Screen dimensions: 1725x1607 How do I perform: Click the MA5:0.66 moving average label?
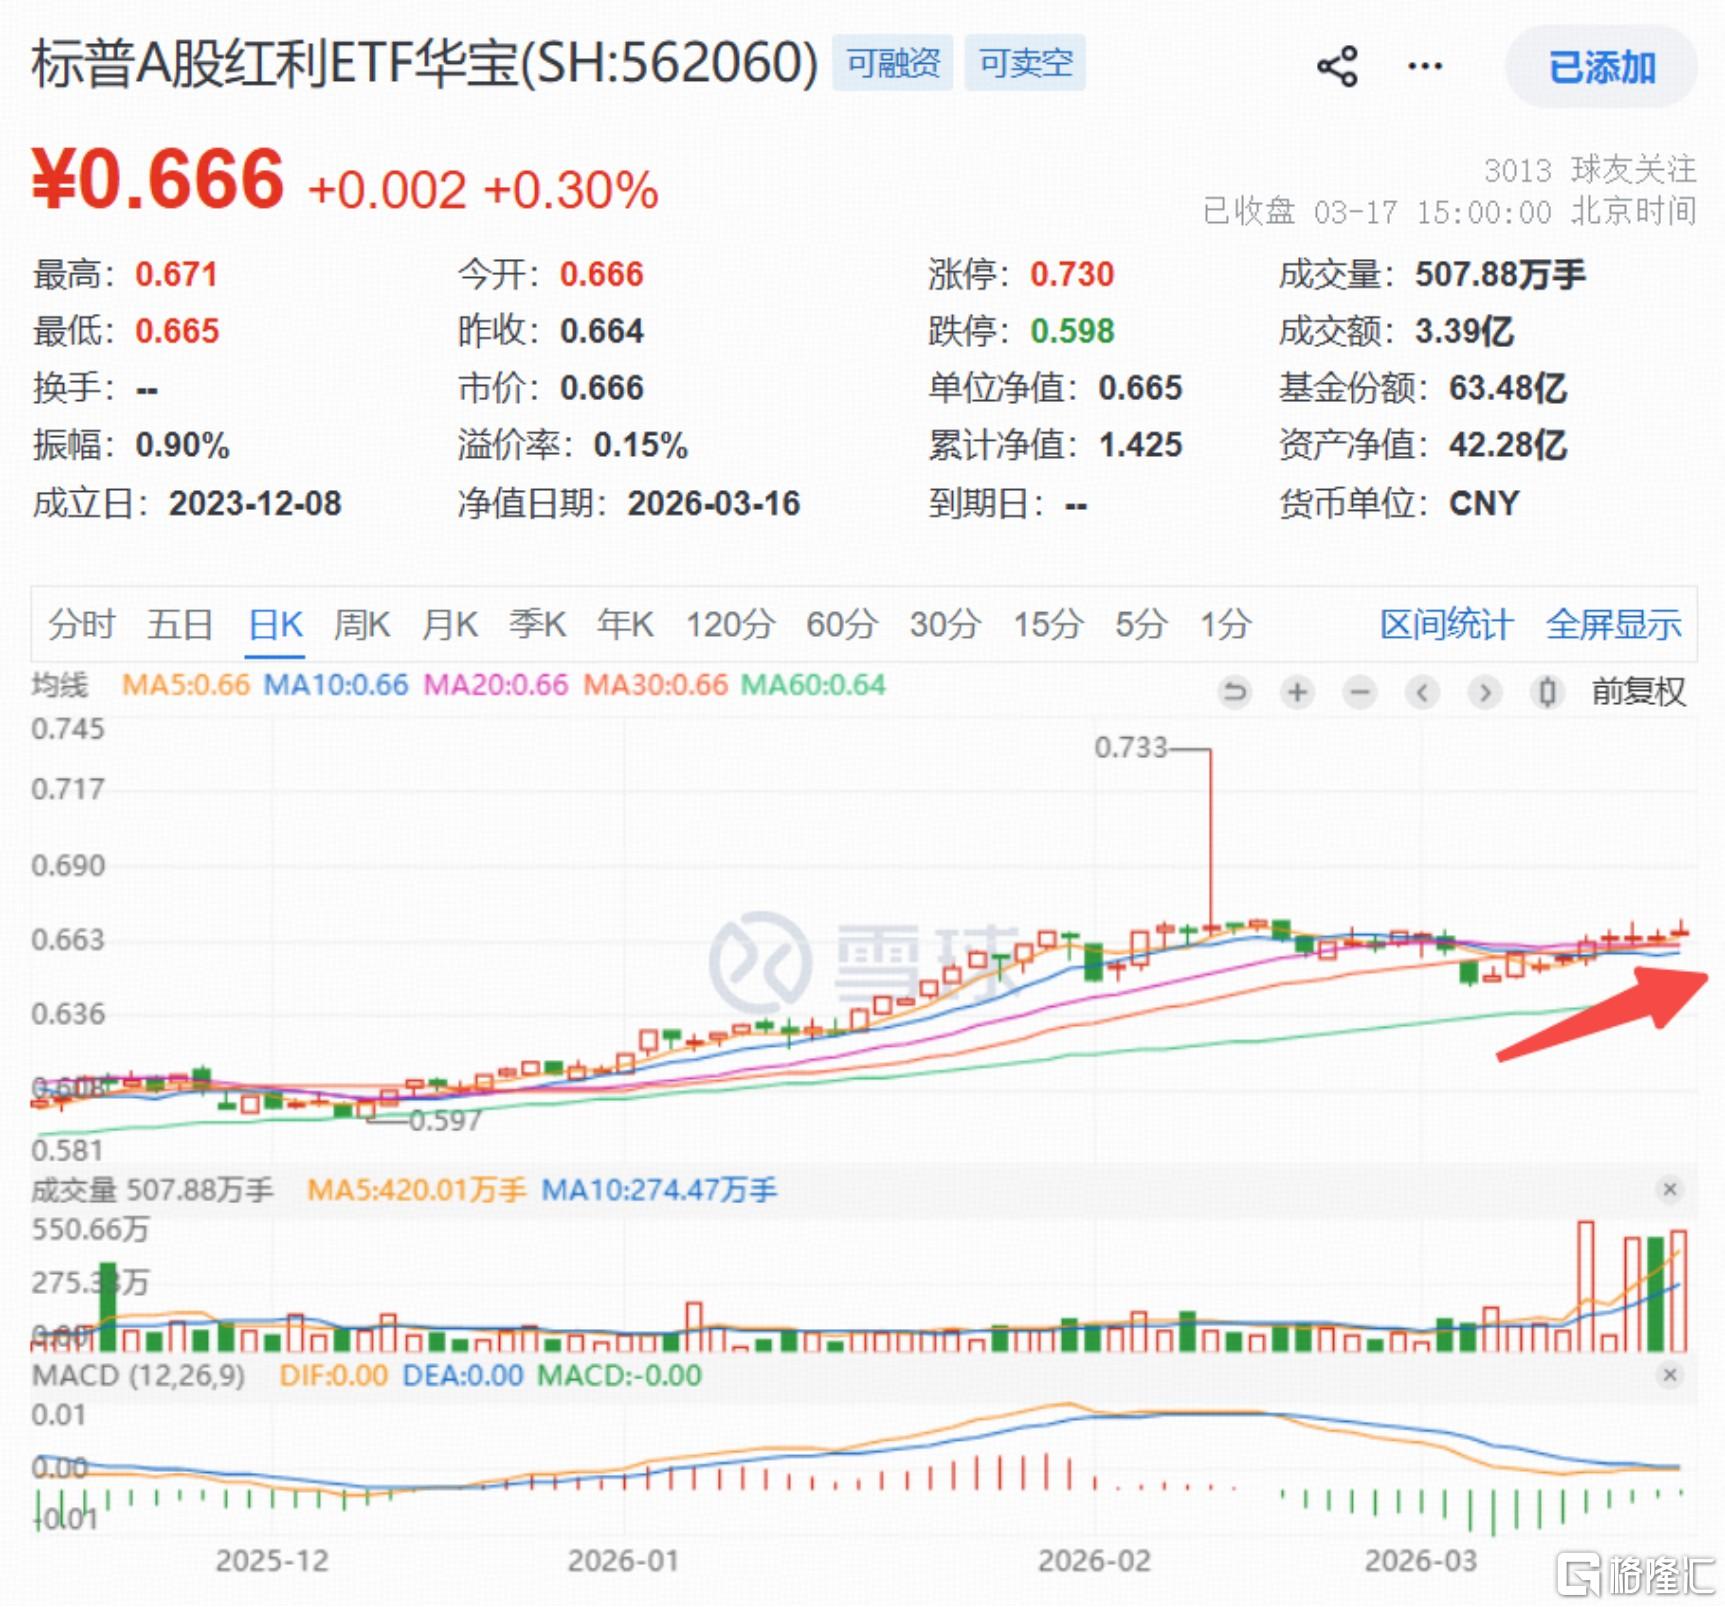pyautogui.click(x=185, y=685)
